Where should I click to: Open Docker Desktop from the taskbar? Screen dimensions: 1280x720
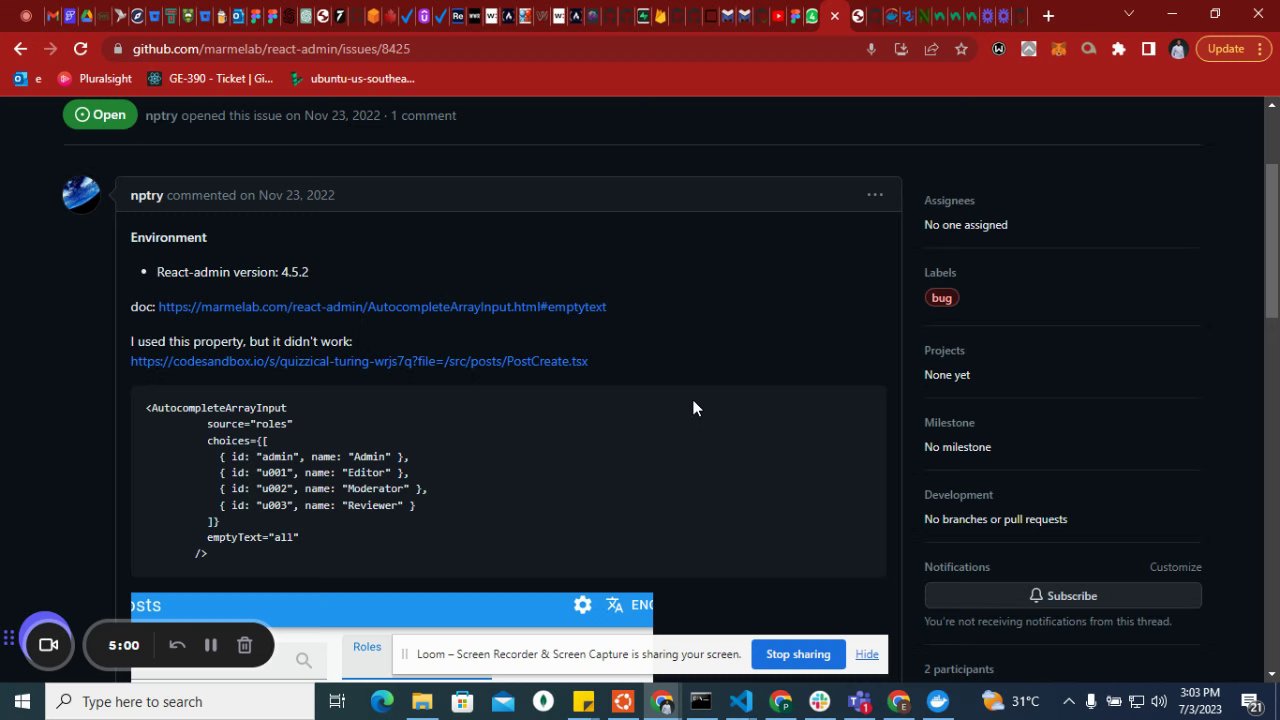point(938,702)
